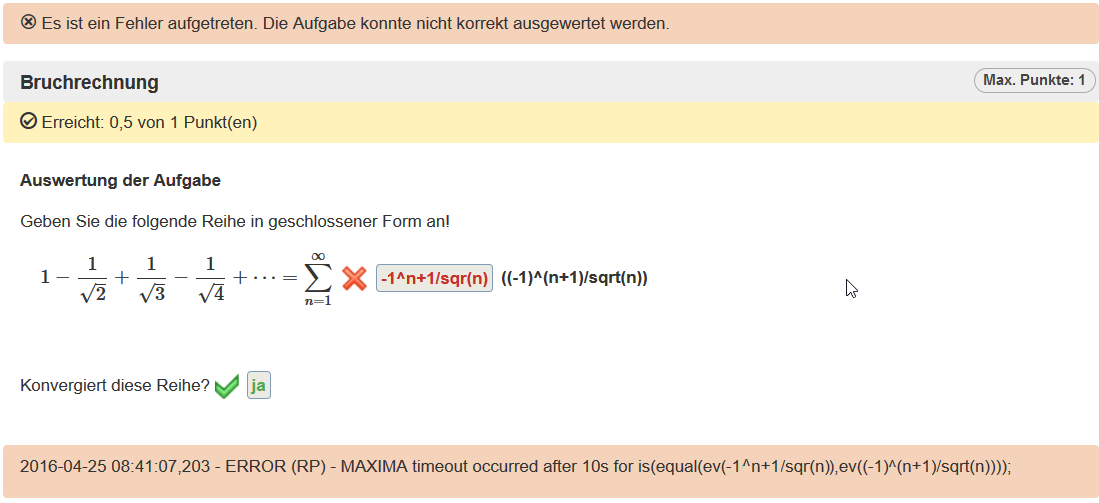Click the one over square root of 2 fraction
Screen dimensions: 1099x503
point(93,279)
